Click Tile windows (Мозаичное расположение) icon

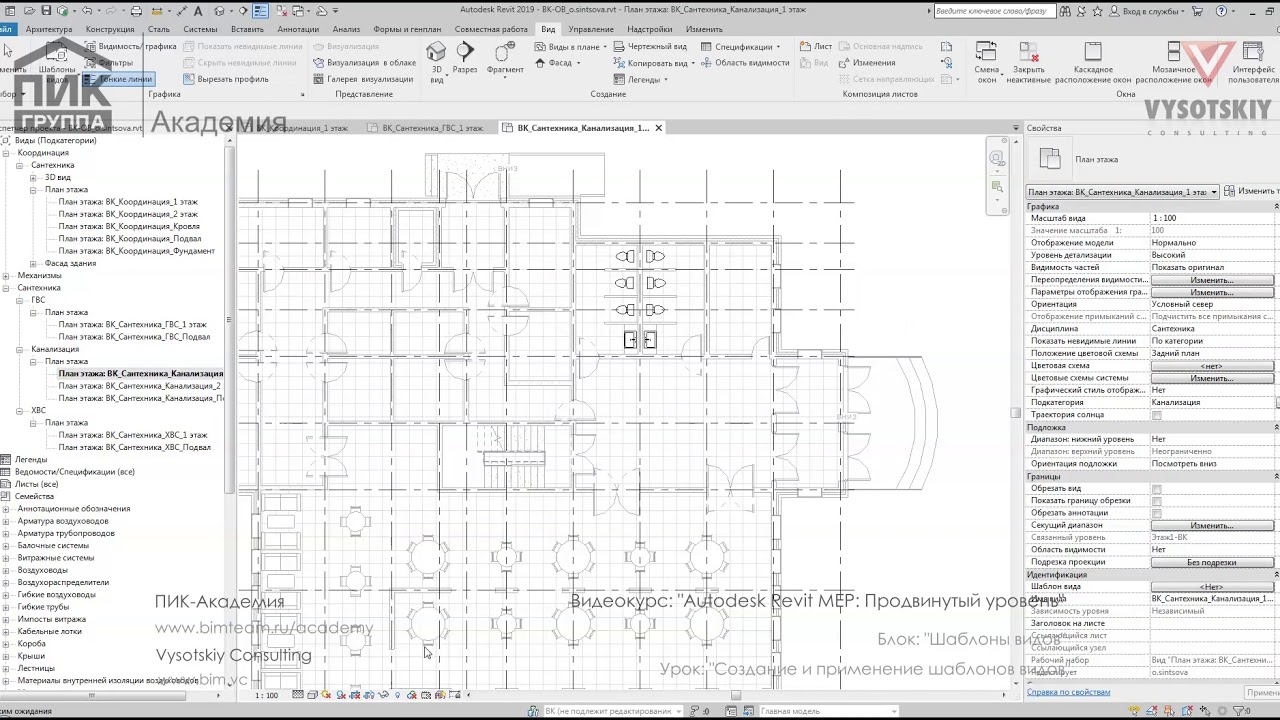1173,61
